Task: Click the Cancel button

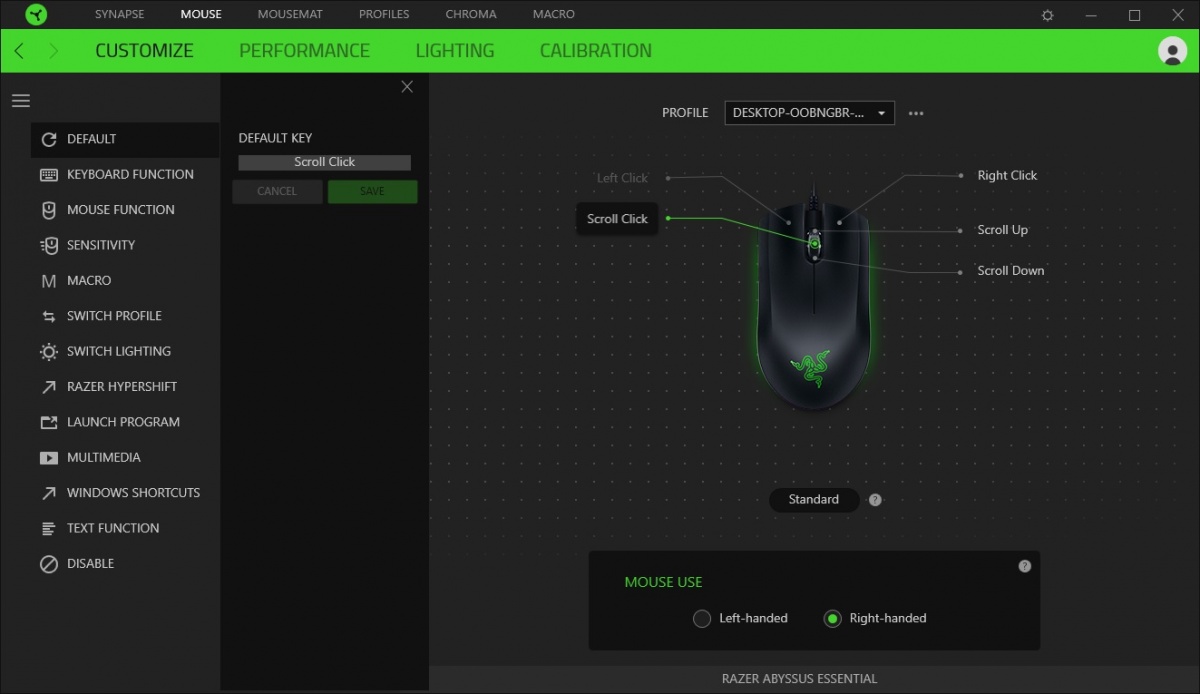Action: coord(277,191)
